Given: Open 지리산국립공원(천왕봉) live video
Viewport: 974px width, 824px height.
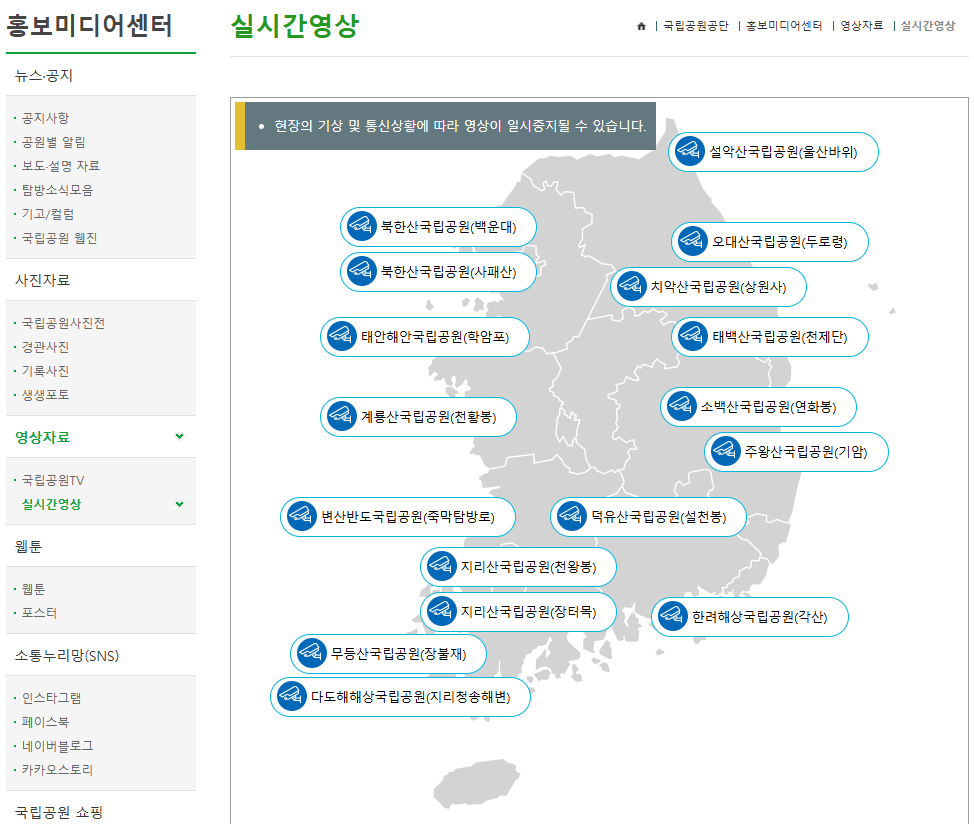Looking at the screenshot, I should [x=518, y=567].
